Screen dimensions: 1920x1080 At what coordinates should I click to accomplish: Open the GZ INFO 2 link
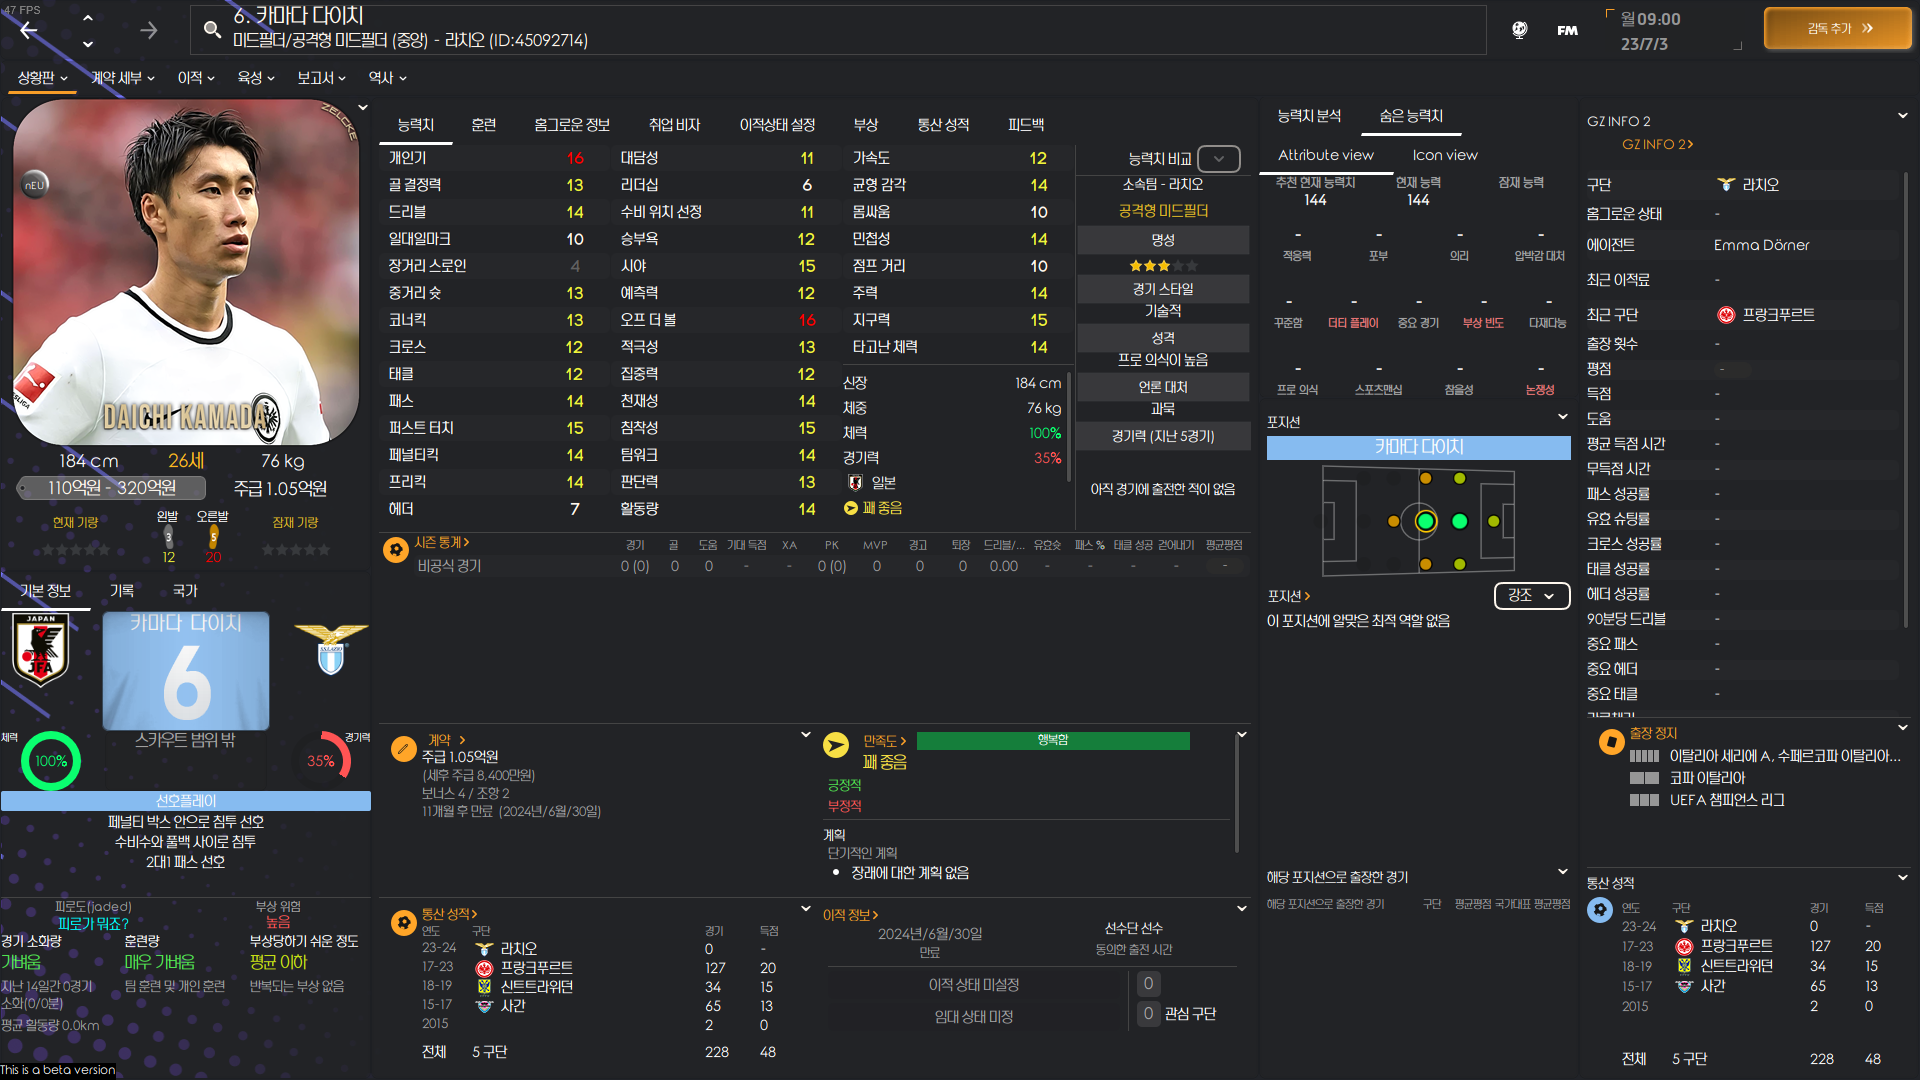coord(1656,145)
